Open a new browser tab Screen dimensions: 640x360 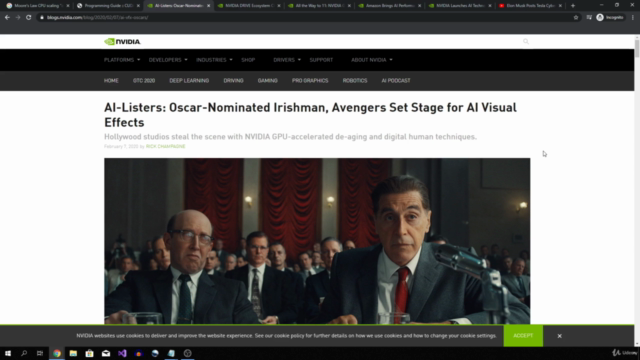573,6
